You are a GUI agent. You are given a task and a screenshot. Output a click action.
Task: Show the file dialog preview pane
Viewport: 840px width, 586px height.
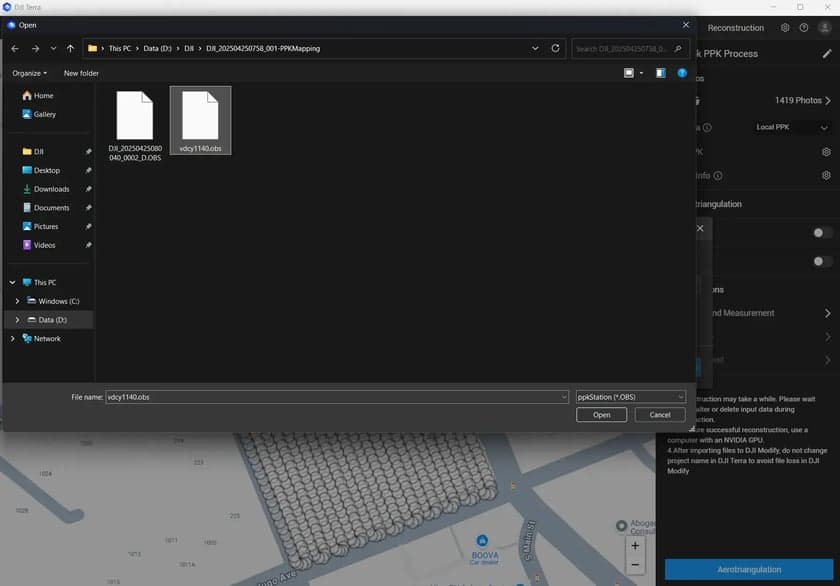point(660,73)
